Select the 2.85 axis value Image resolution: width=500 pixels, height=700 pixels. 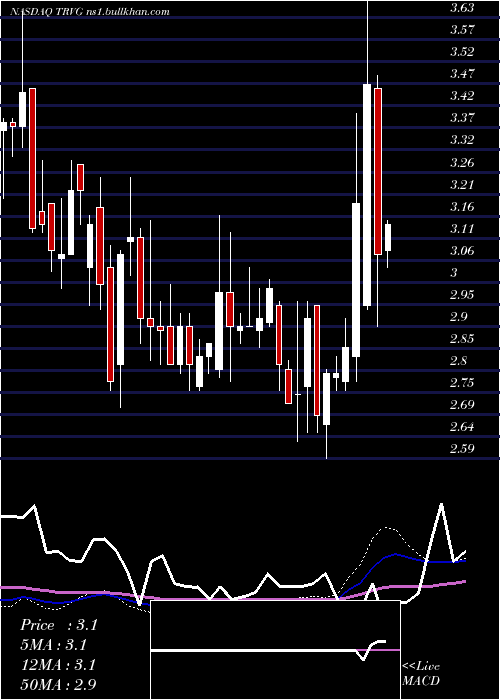click(x=462, y=339)
